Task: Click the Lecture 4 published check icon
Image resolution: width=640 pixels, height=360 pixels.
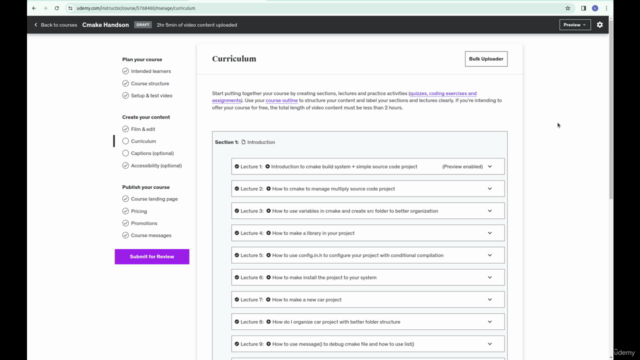Action: (x=237, y=233)
